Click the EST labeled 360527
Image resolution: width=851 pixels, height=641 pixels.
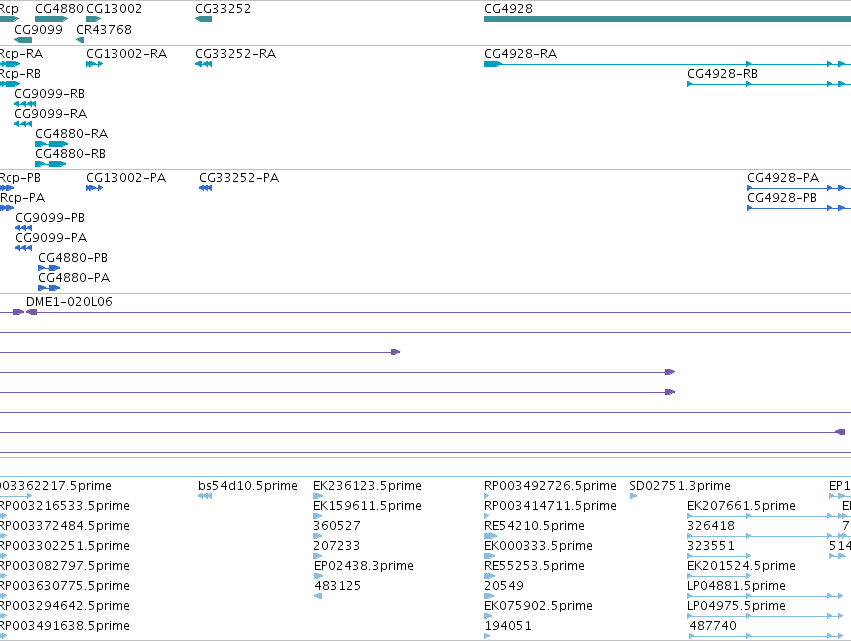(x=337, y=526)
